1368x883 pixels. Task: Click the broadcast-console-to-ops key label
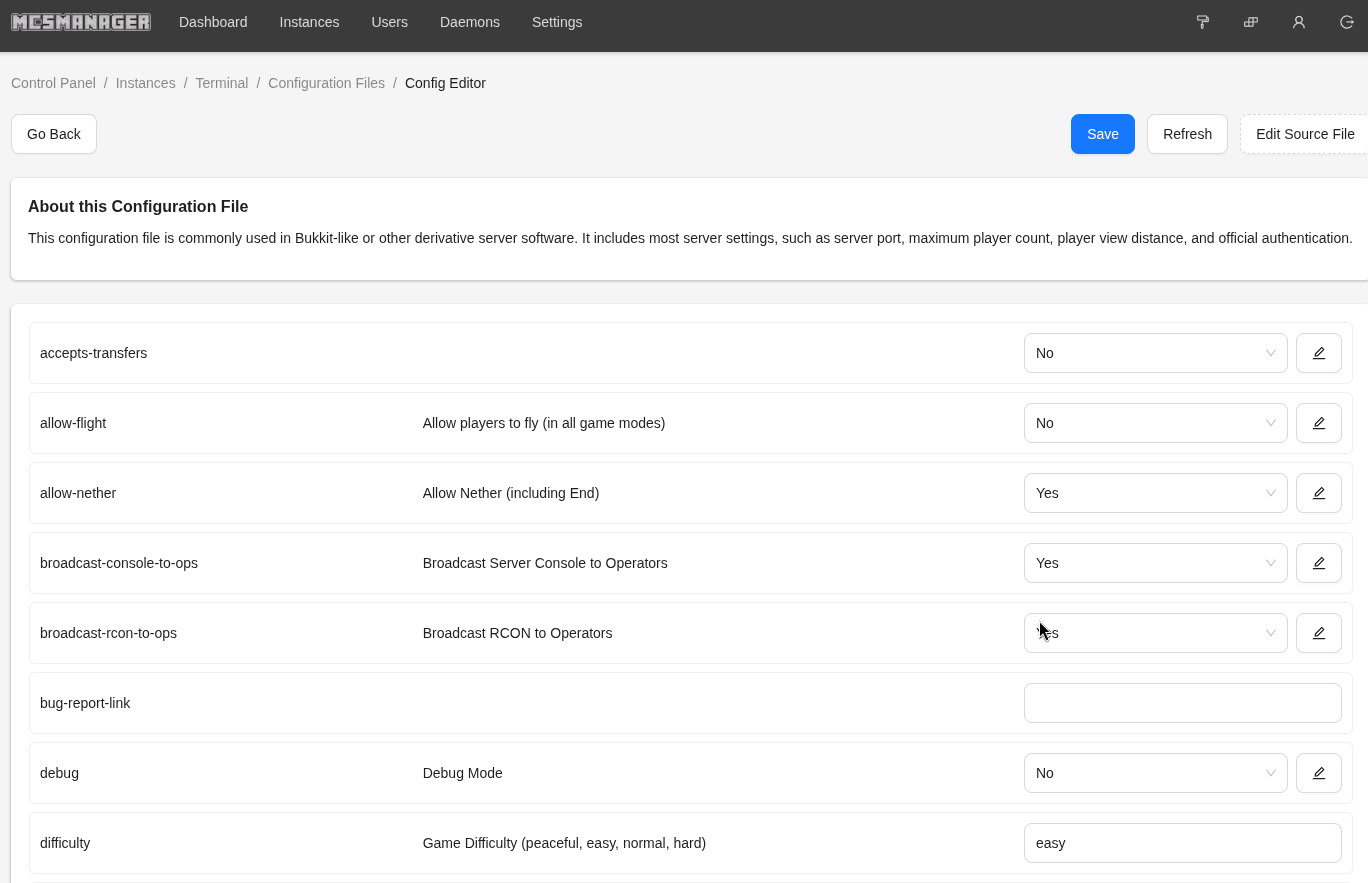[x=119, y=563]
